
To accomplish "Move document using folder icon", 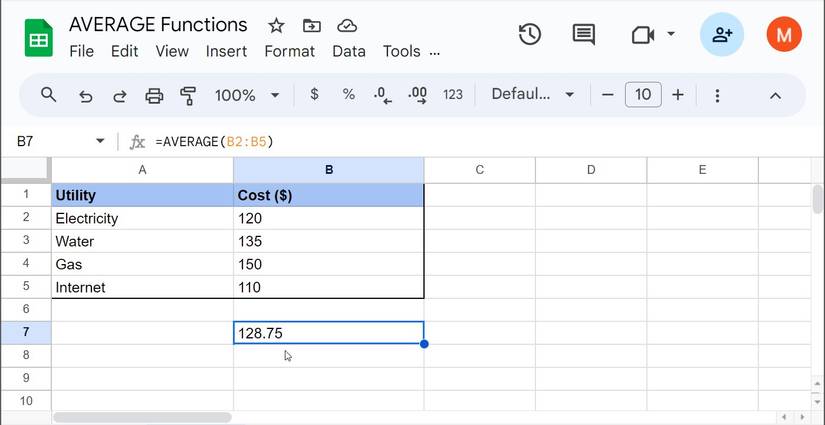I will click(312, 26).
